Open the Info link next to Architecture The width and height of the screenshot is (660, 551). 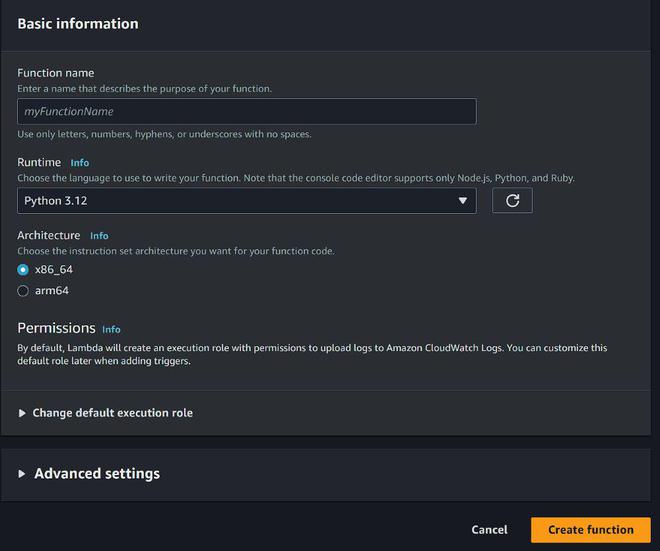pos(99,236)
